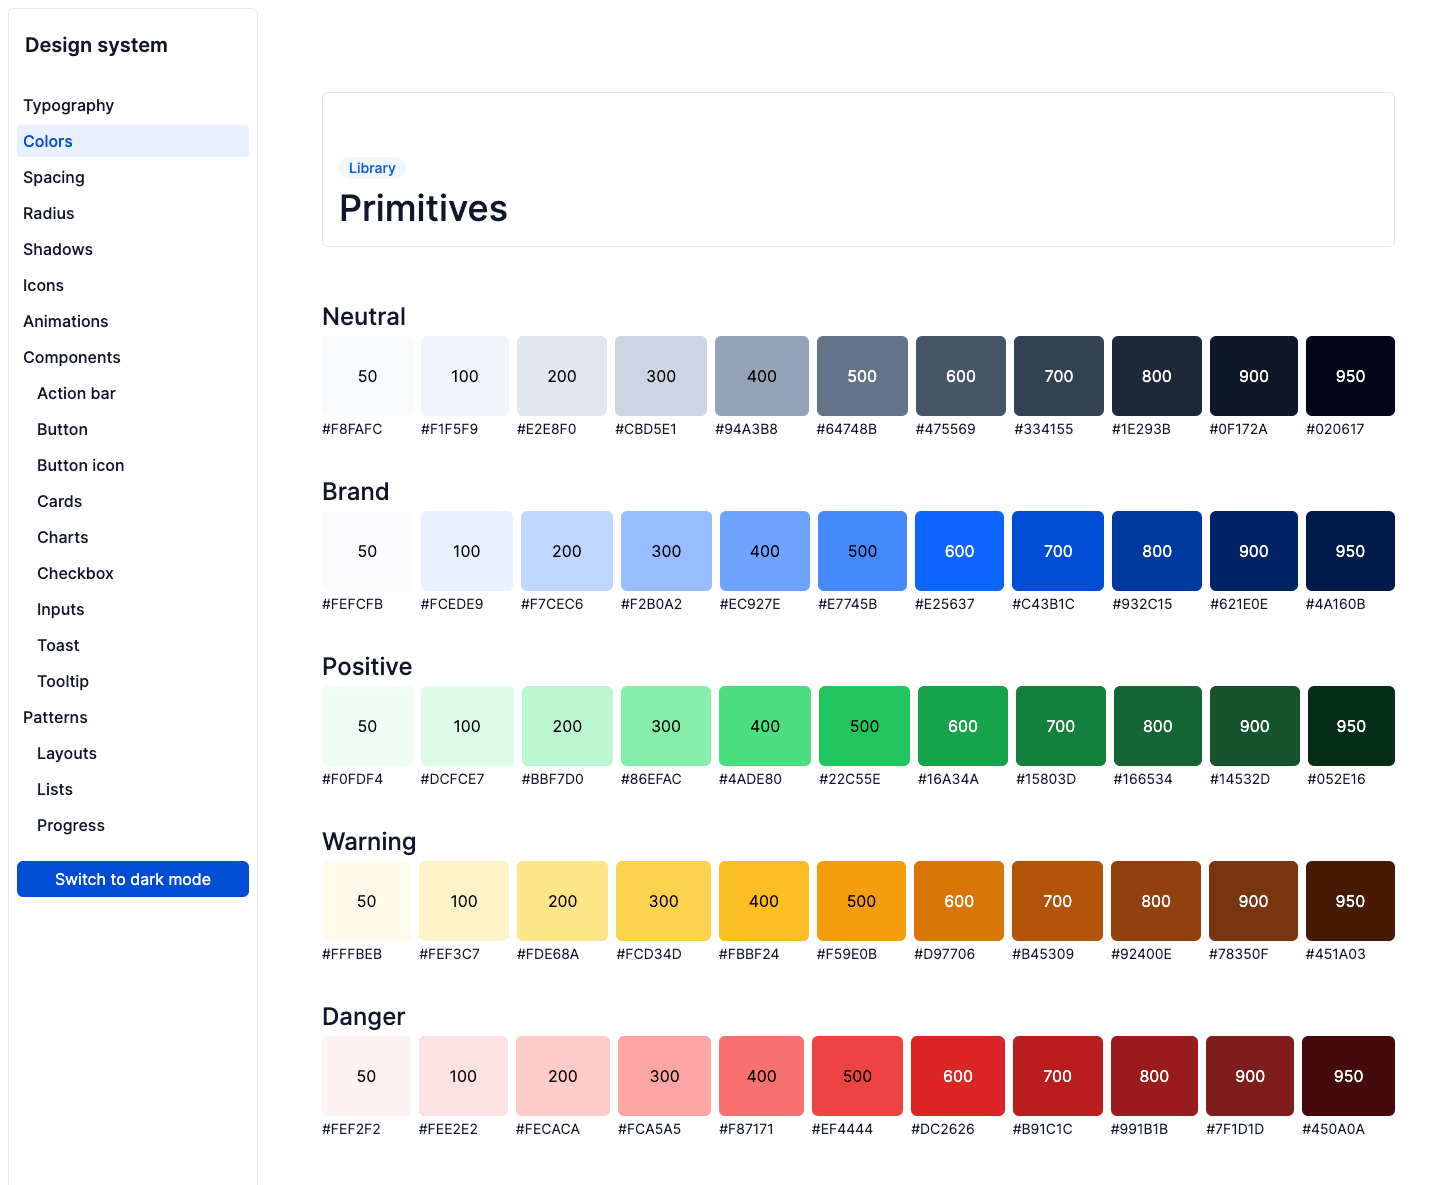The image size is (1438, 1185).
Task: Open the Components section
Action: tap(72, 357)
